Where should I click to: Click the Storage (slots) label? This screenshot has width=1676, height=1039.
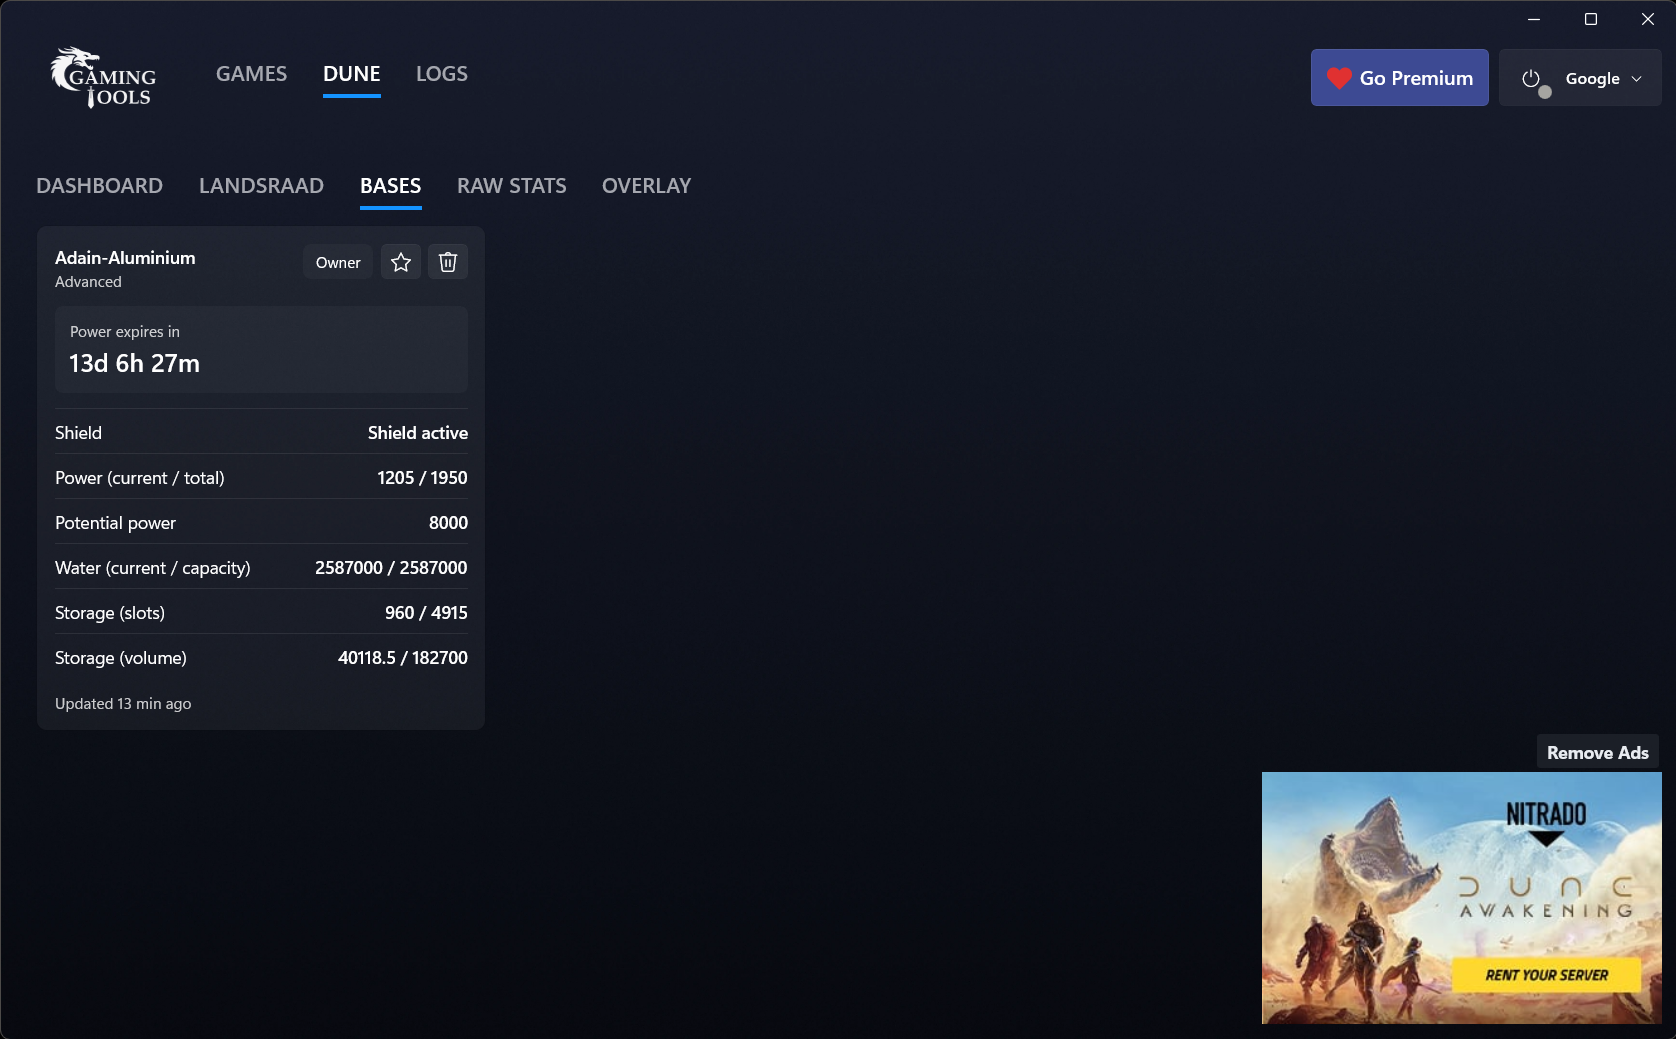point(110,613)
